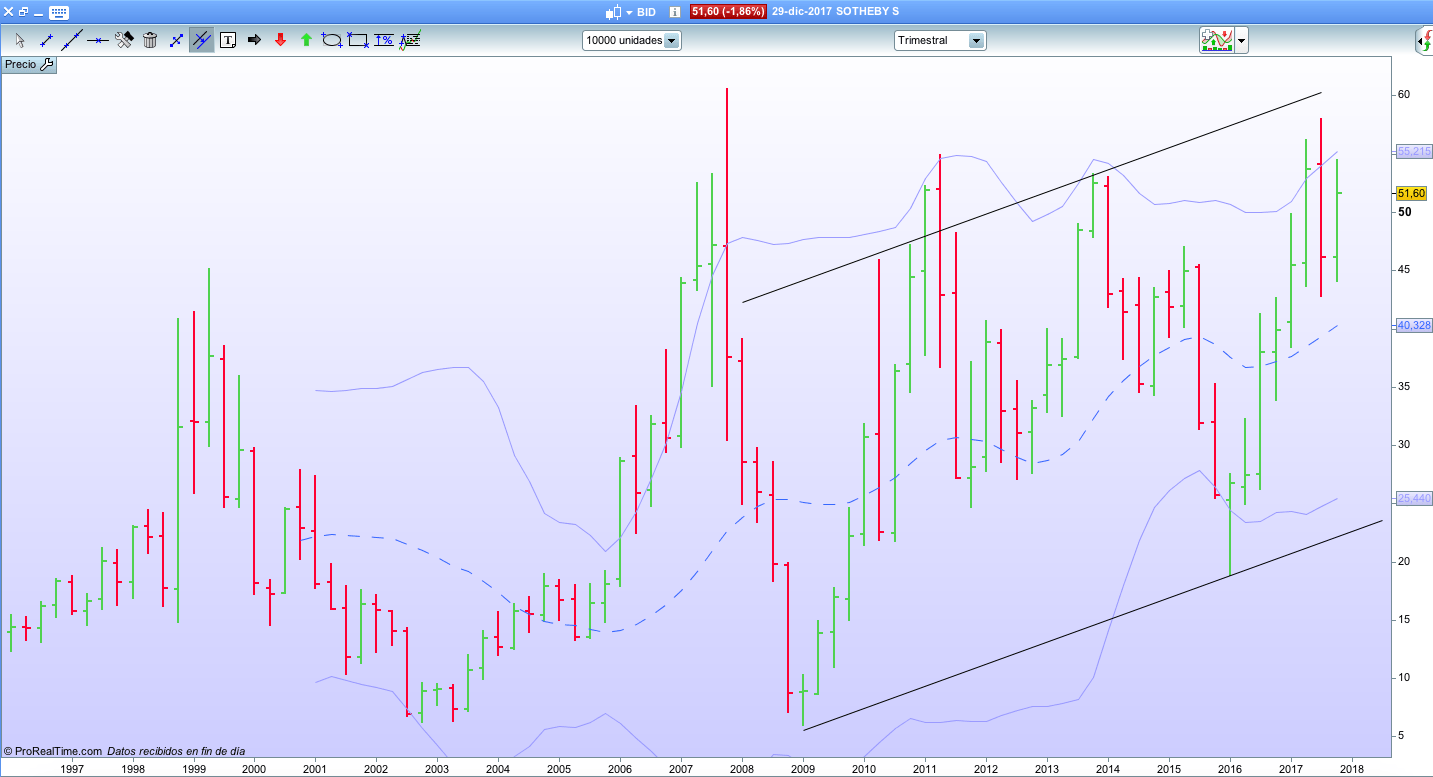Toggle the highlighted parallel channel tool
The image size is (1433, 777).
pyautogui.click(x=201, y=40)
